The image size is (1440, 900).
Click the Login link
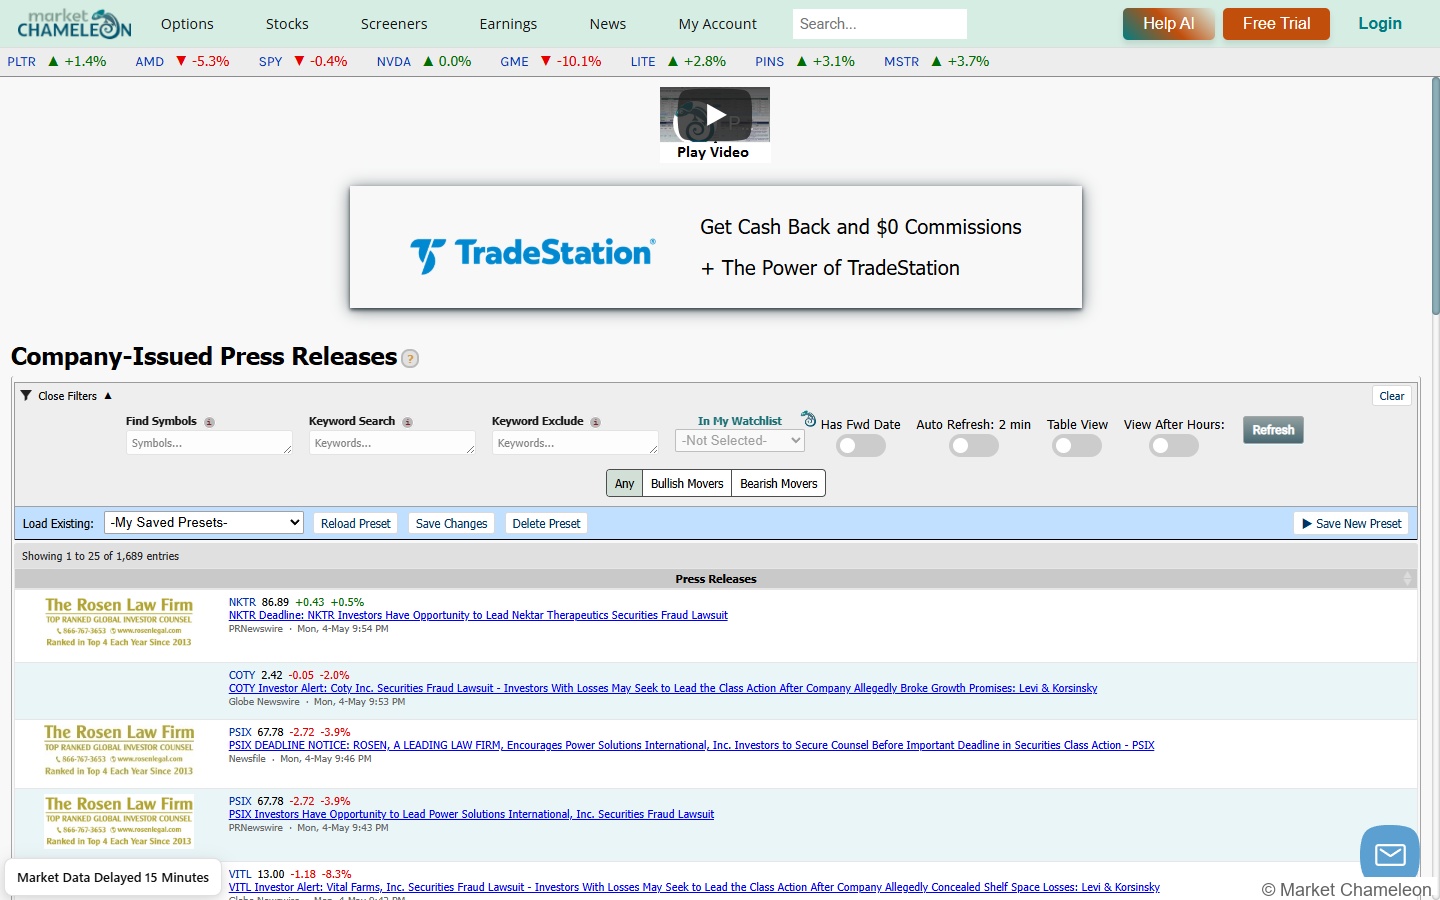[1380, 24]
